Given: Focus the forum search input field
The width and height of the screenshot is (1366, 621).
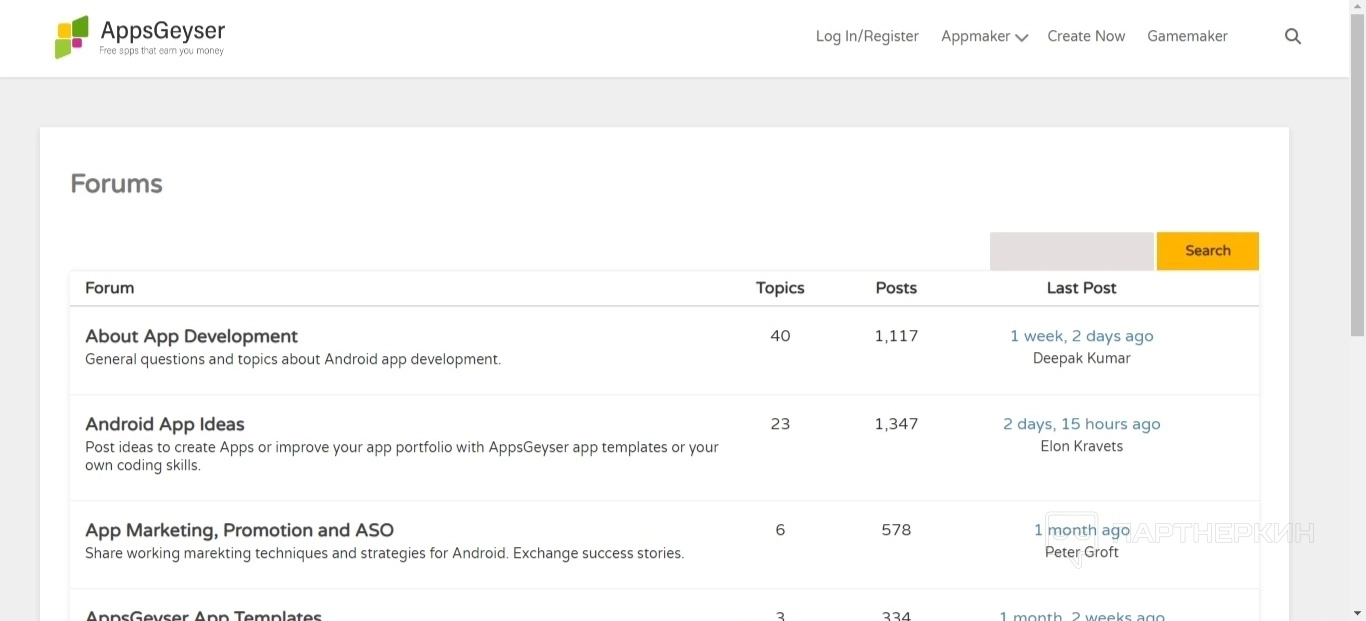Looking at the screenshot, I should point(1071,251).
